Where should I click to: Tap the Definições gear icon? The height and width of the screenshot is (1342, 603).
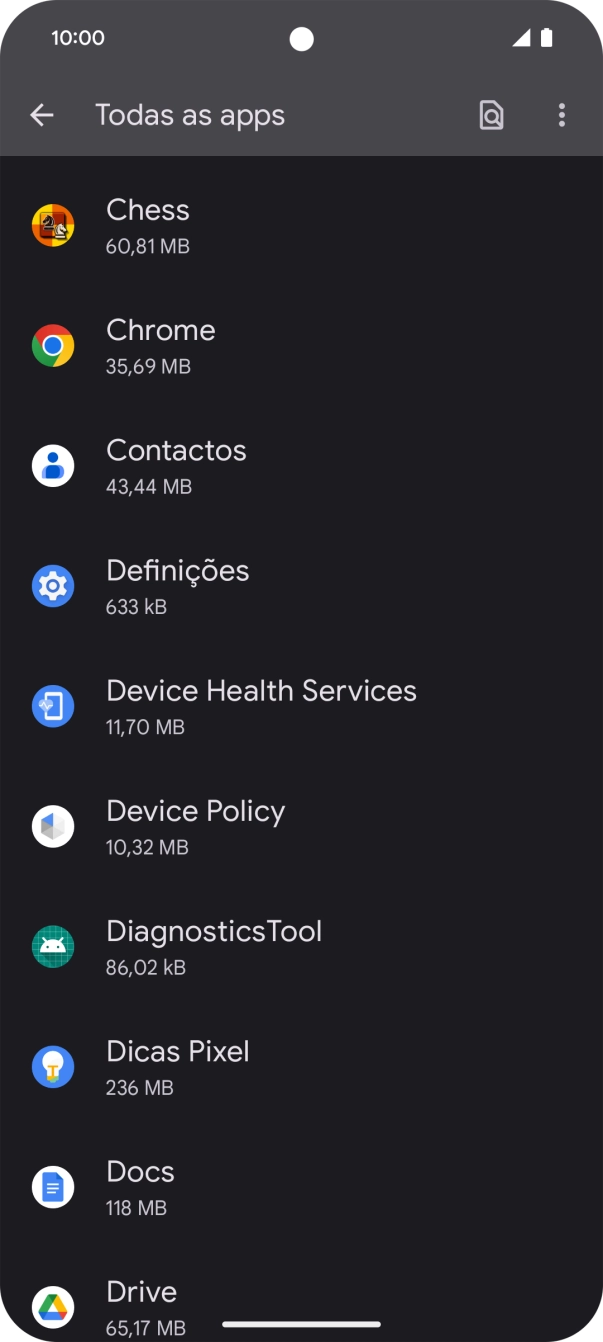click(53, 586)
